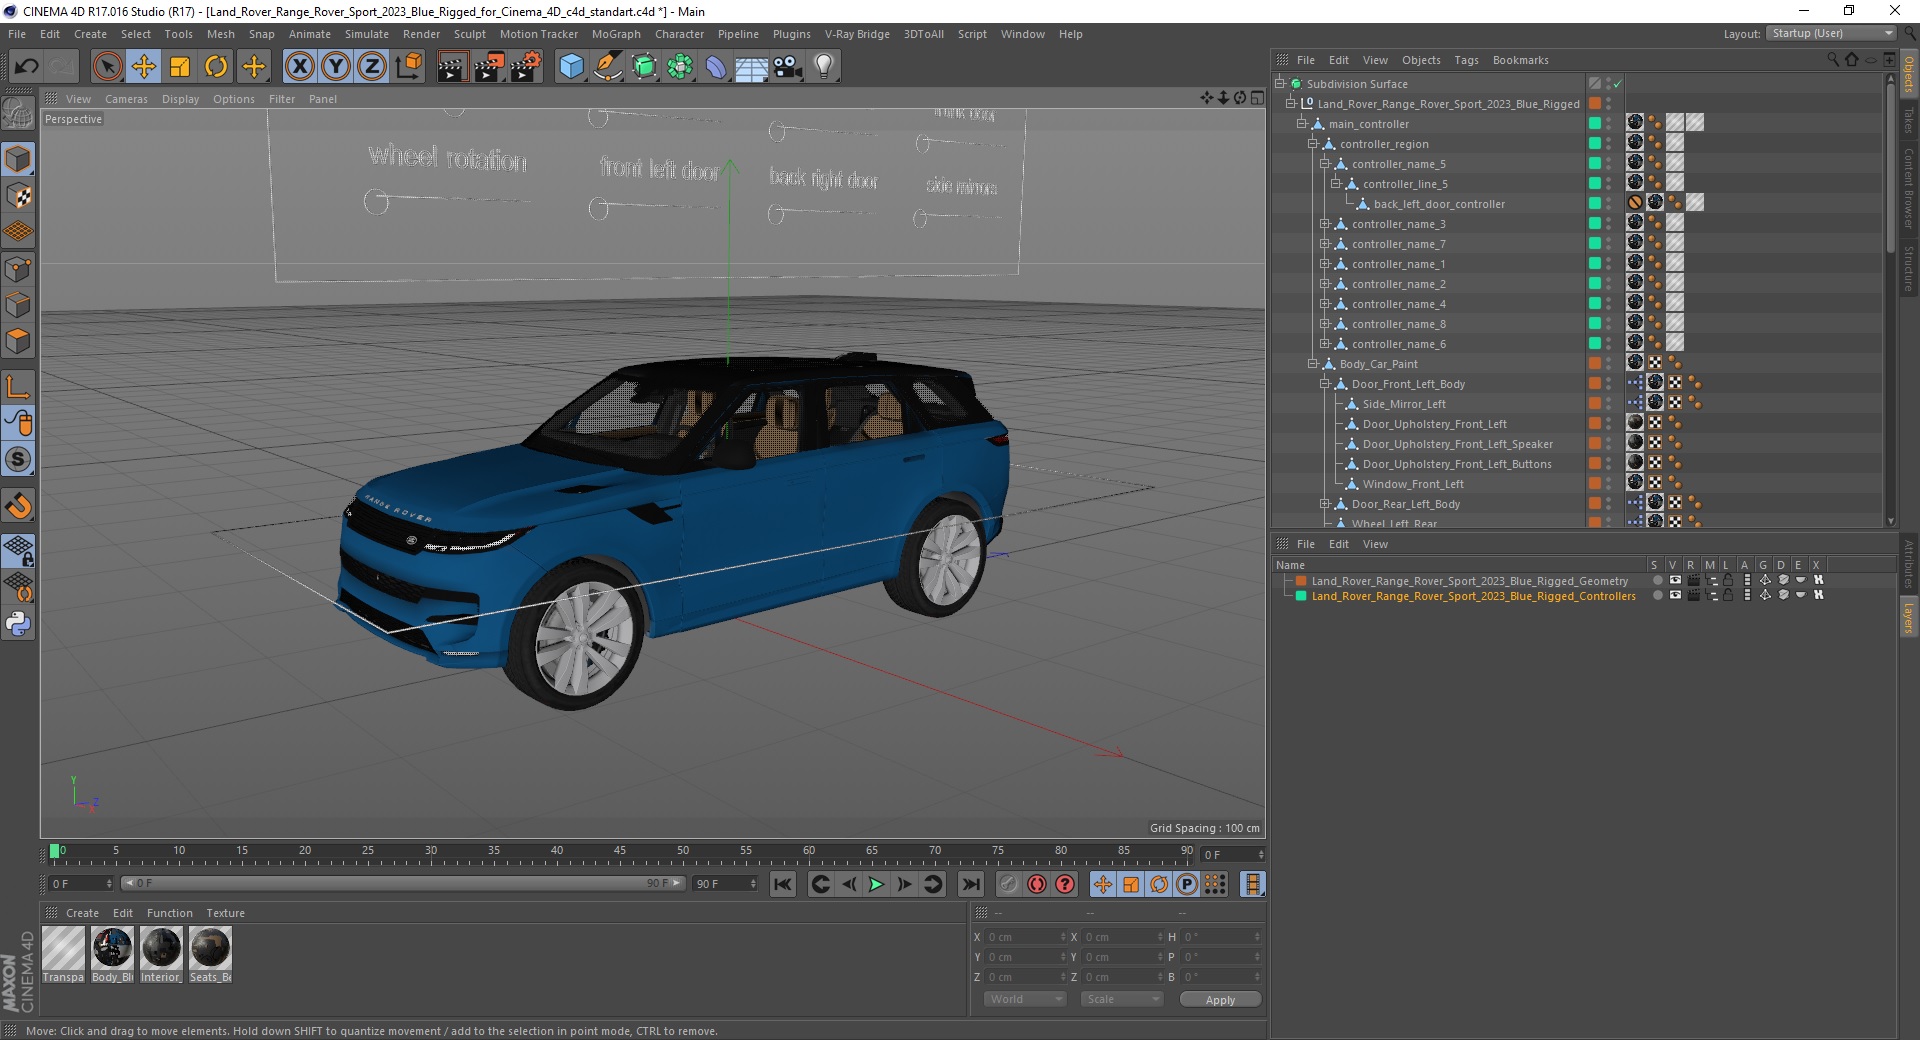Image resolution: width=1920 pixels, height=1040 pixels.
Task: Open the Layout Startup dropdown
Action: [x=1831, y=33]
